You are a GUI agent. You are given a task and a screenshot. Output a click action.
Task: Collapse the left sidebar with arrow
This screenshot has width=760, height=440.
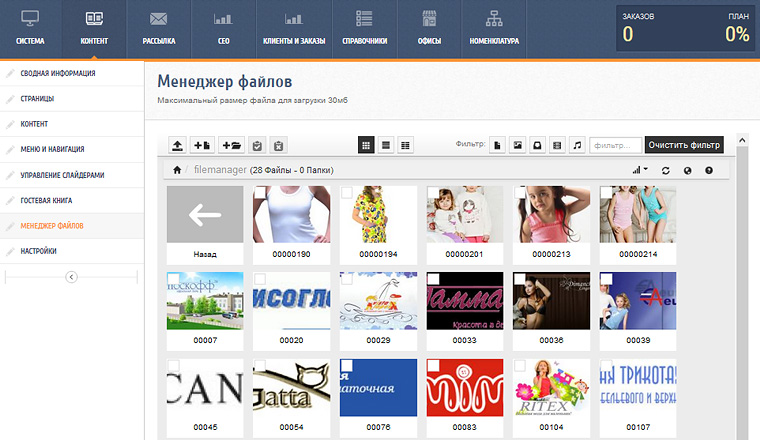(71, 277)
